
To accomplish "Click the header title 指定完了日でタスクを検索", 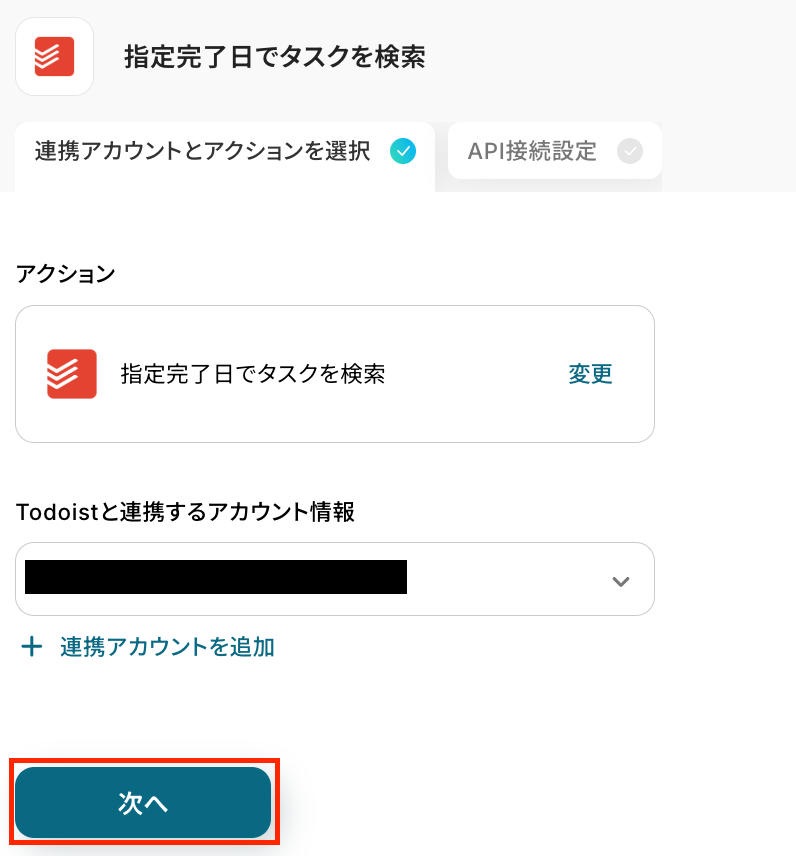I will coord(275,57).
